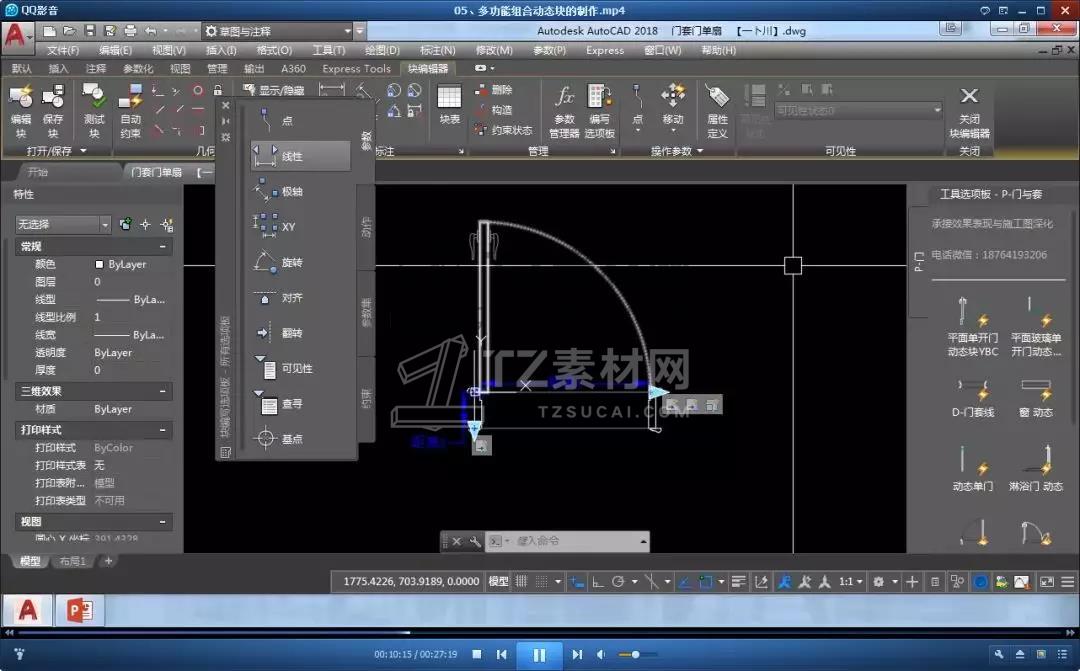Toggle ortho mode in the status bar
The image size is (1080, 671).
[598, 581]
